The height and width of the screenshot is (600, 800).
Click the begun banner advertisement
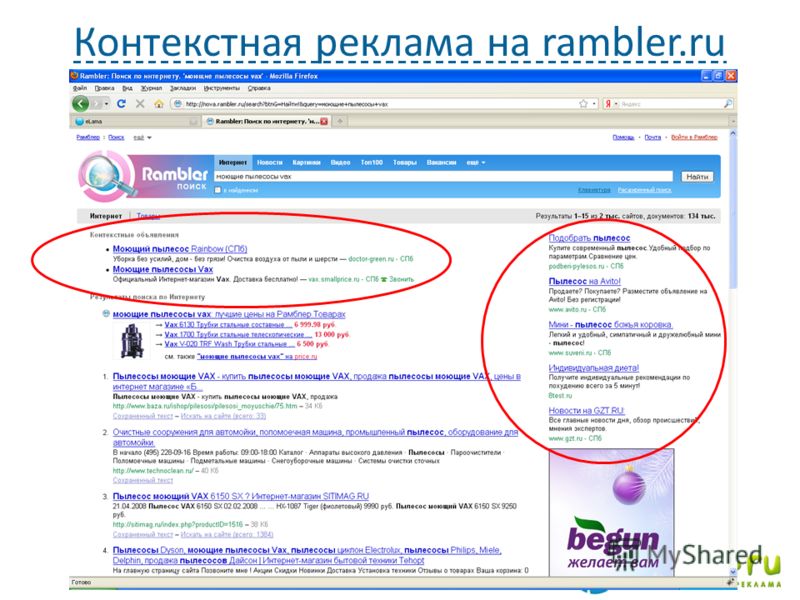tap(611, 512)
